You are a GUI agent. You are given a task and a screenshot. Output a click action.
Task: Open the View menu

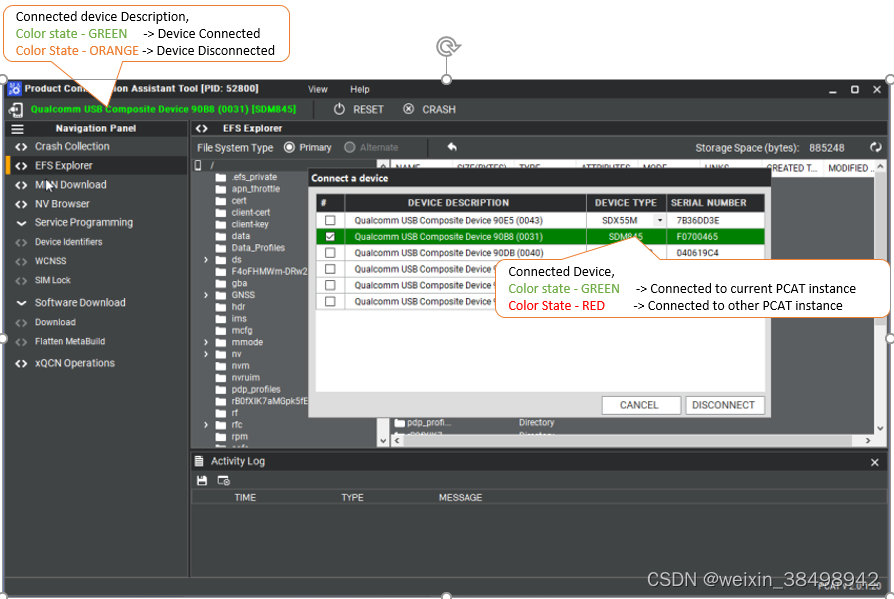coord(318,89)
